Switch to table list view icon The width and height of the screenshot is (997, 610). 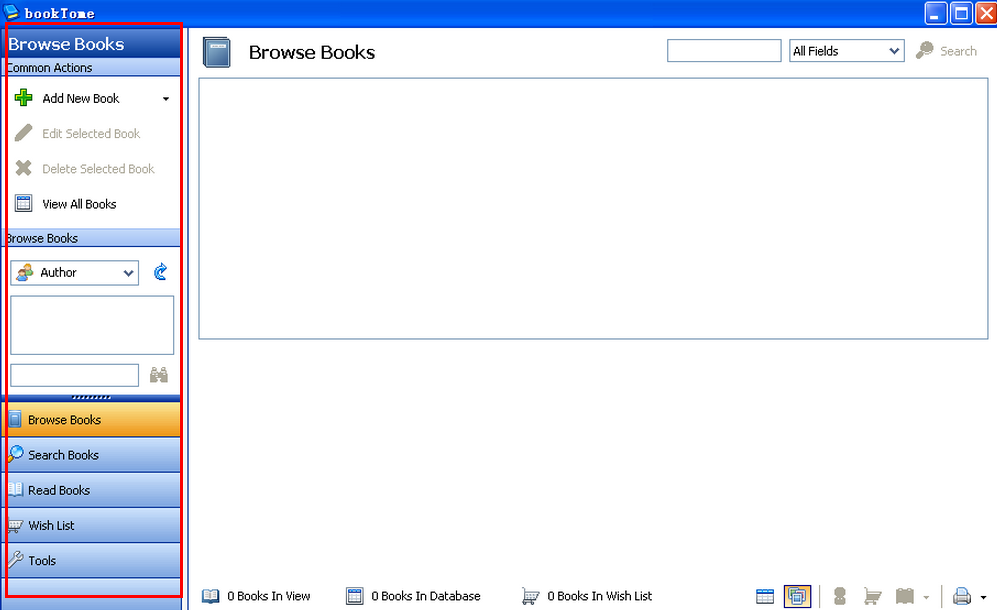pos(765,597)
